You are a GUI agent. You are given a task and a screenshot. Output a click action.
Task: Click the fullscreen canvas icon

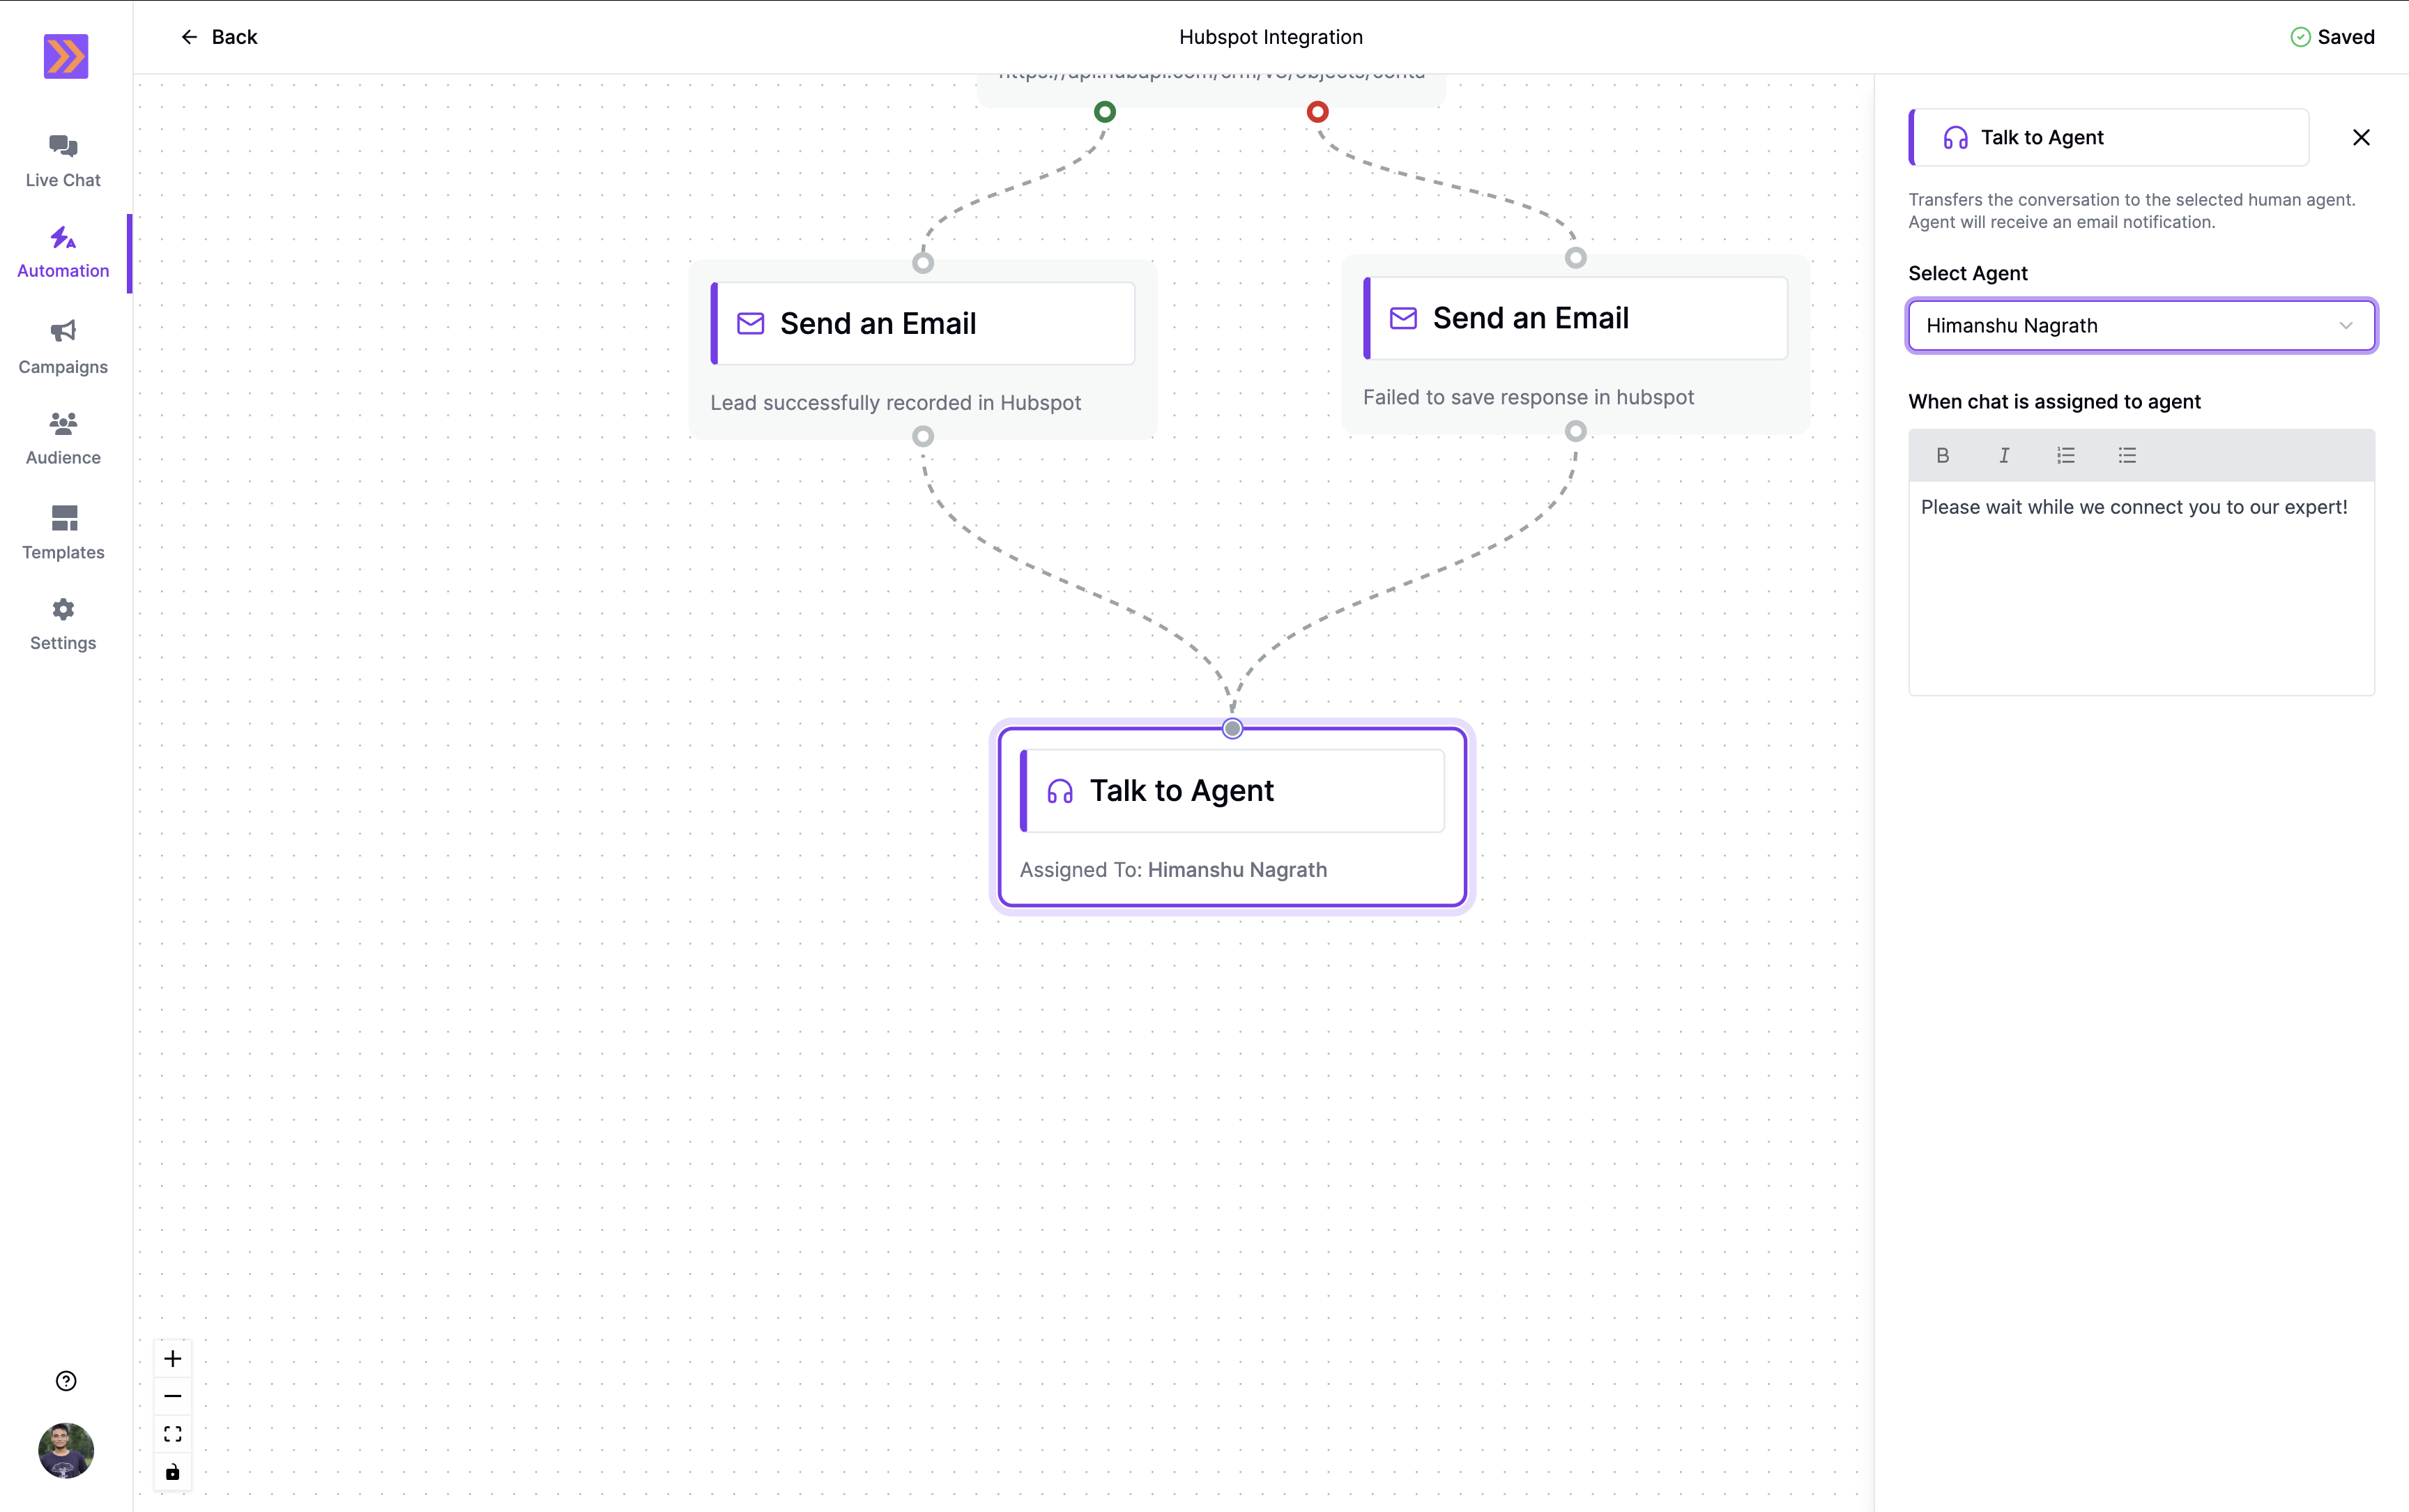coord(172,1433)
